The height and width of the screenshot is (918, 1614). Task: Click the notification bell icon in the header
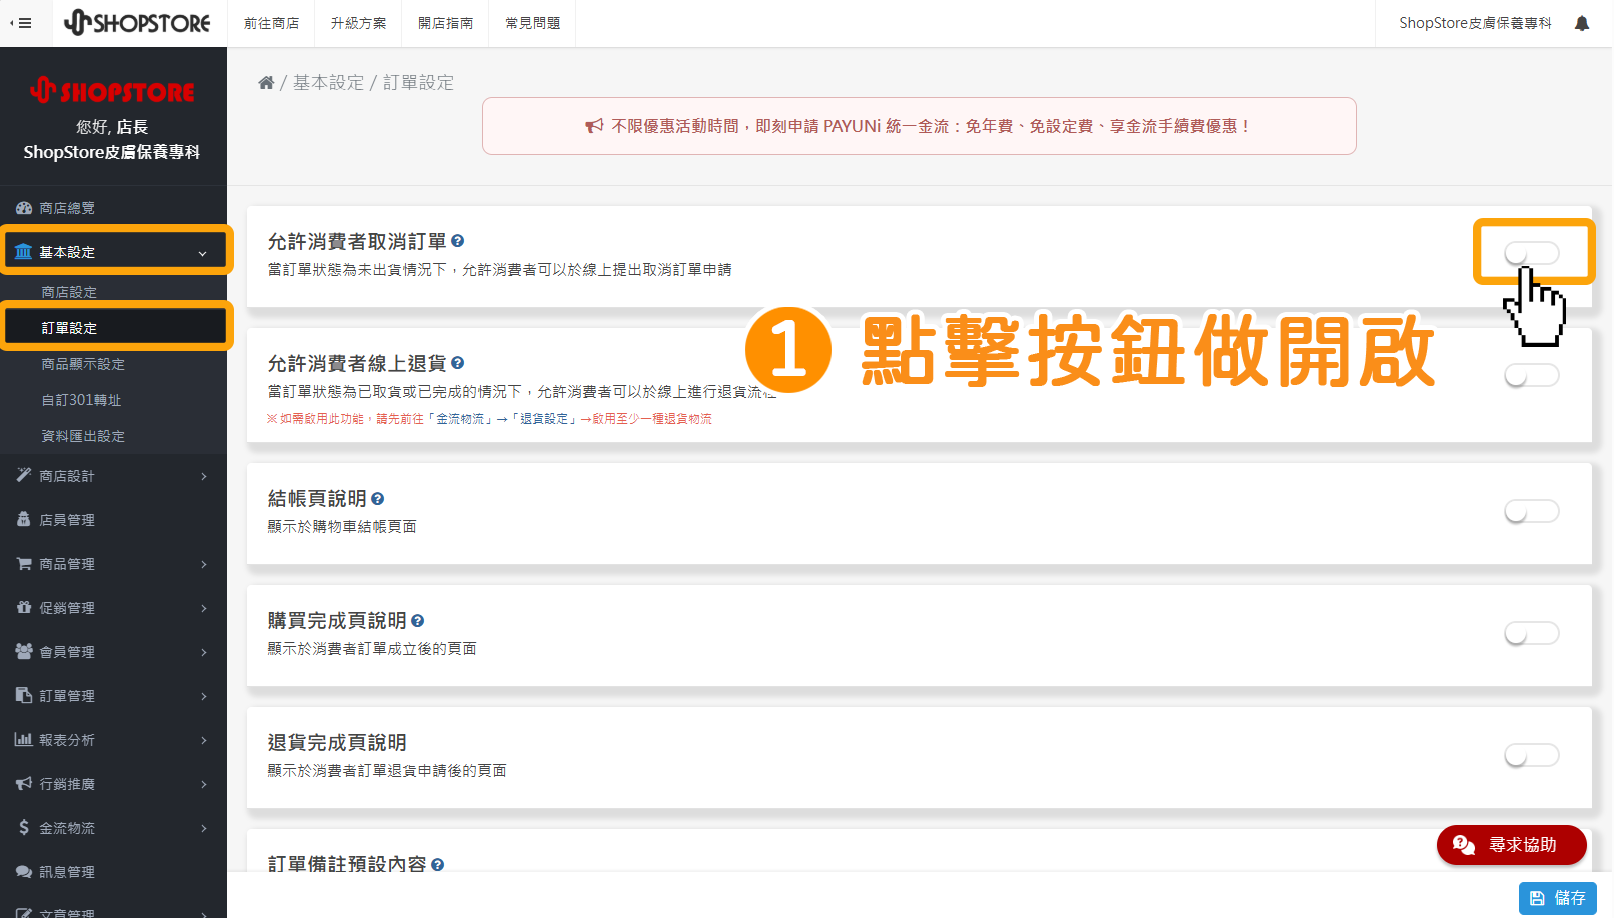click(1583, 22)
